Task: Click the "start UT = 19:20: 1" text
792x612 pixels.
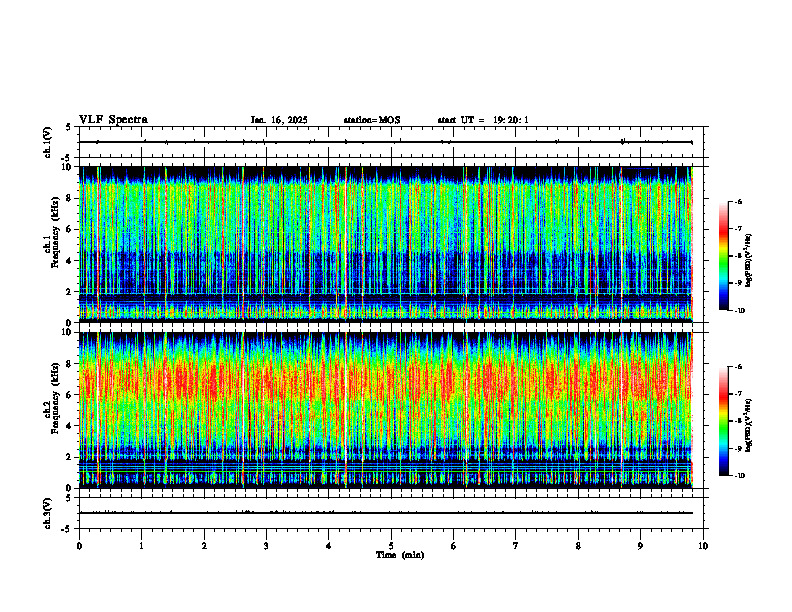Action: (483, 120)
